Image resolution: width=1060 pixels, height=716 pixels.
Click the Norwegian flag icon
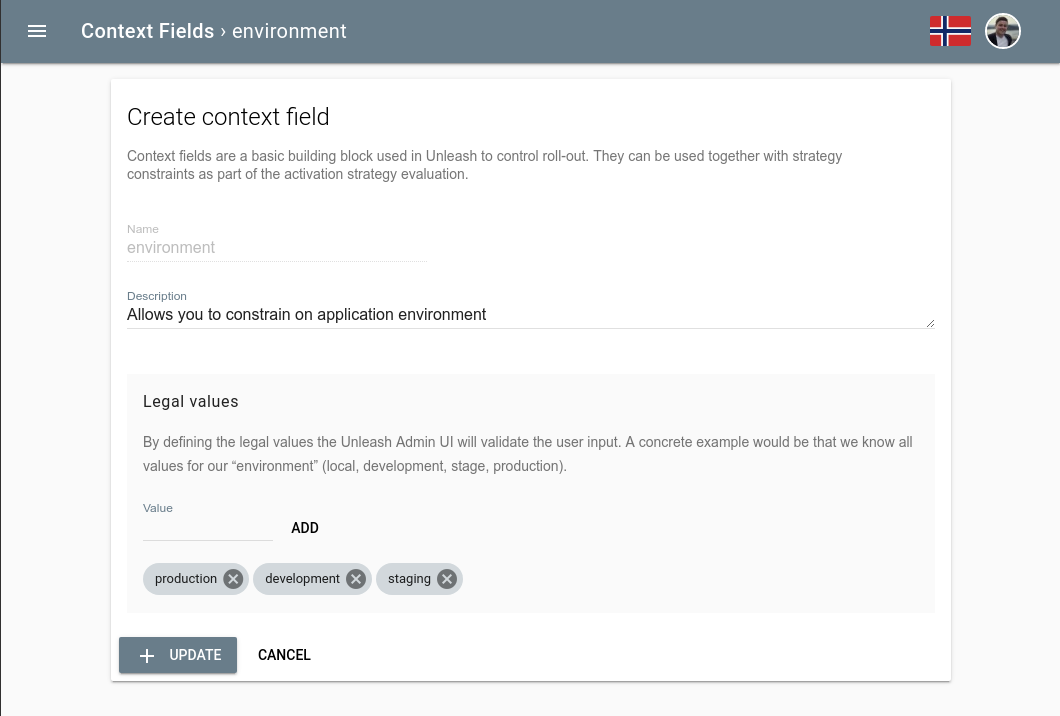949,31
